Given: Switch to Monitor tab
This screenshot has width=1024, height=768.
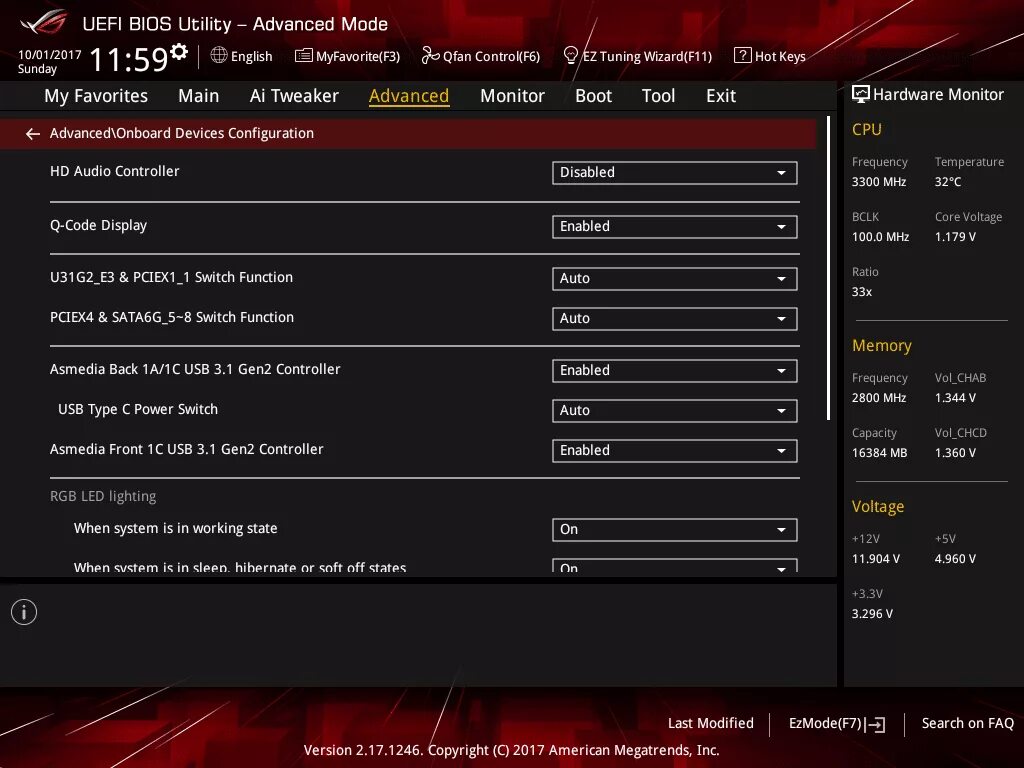Looking at the screenshot, I should [x=512, y=96].
